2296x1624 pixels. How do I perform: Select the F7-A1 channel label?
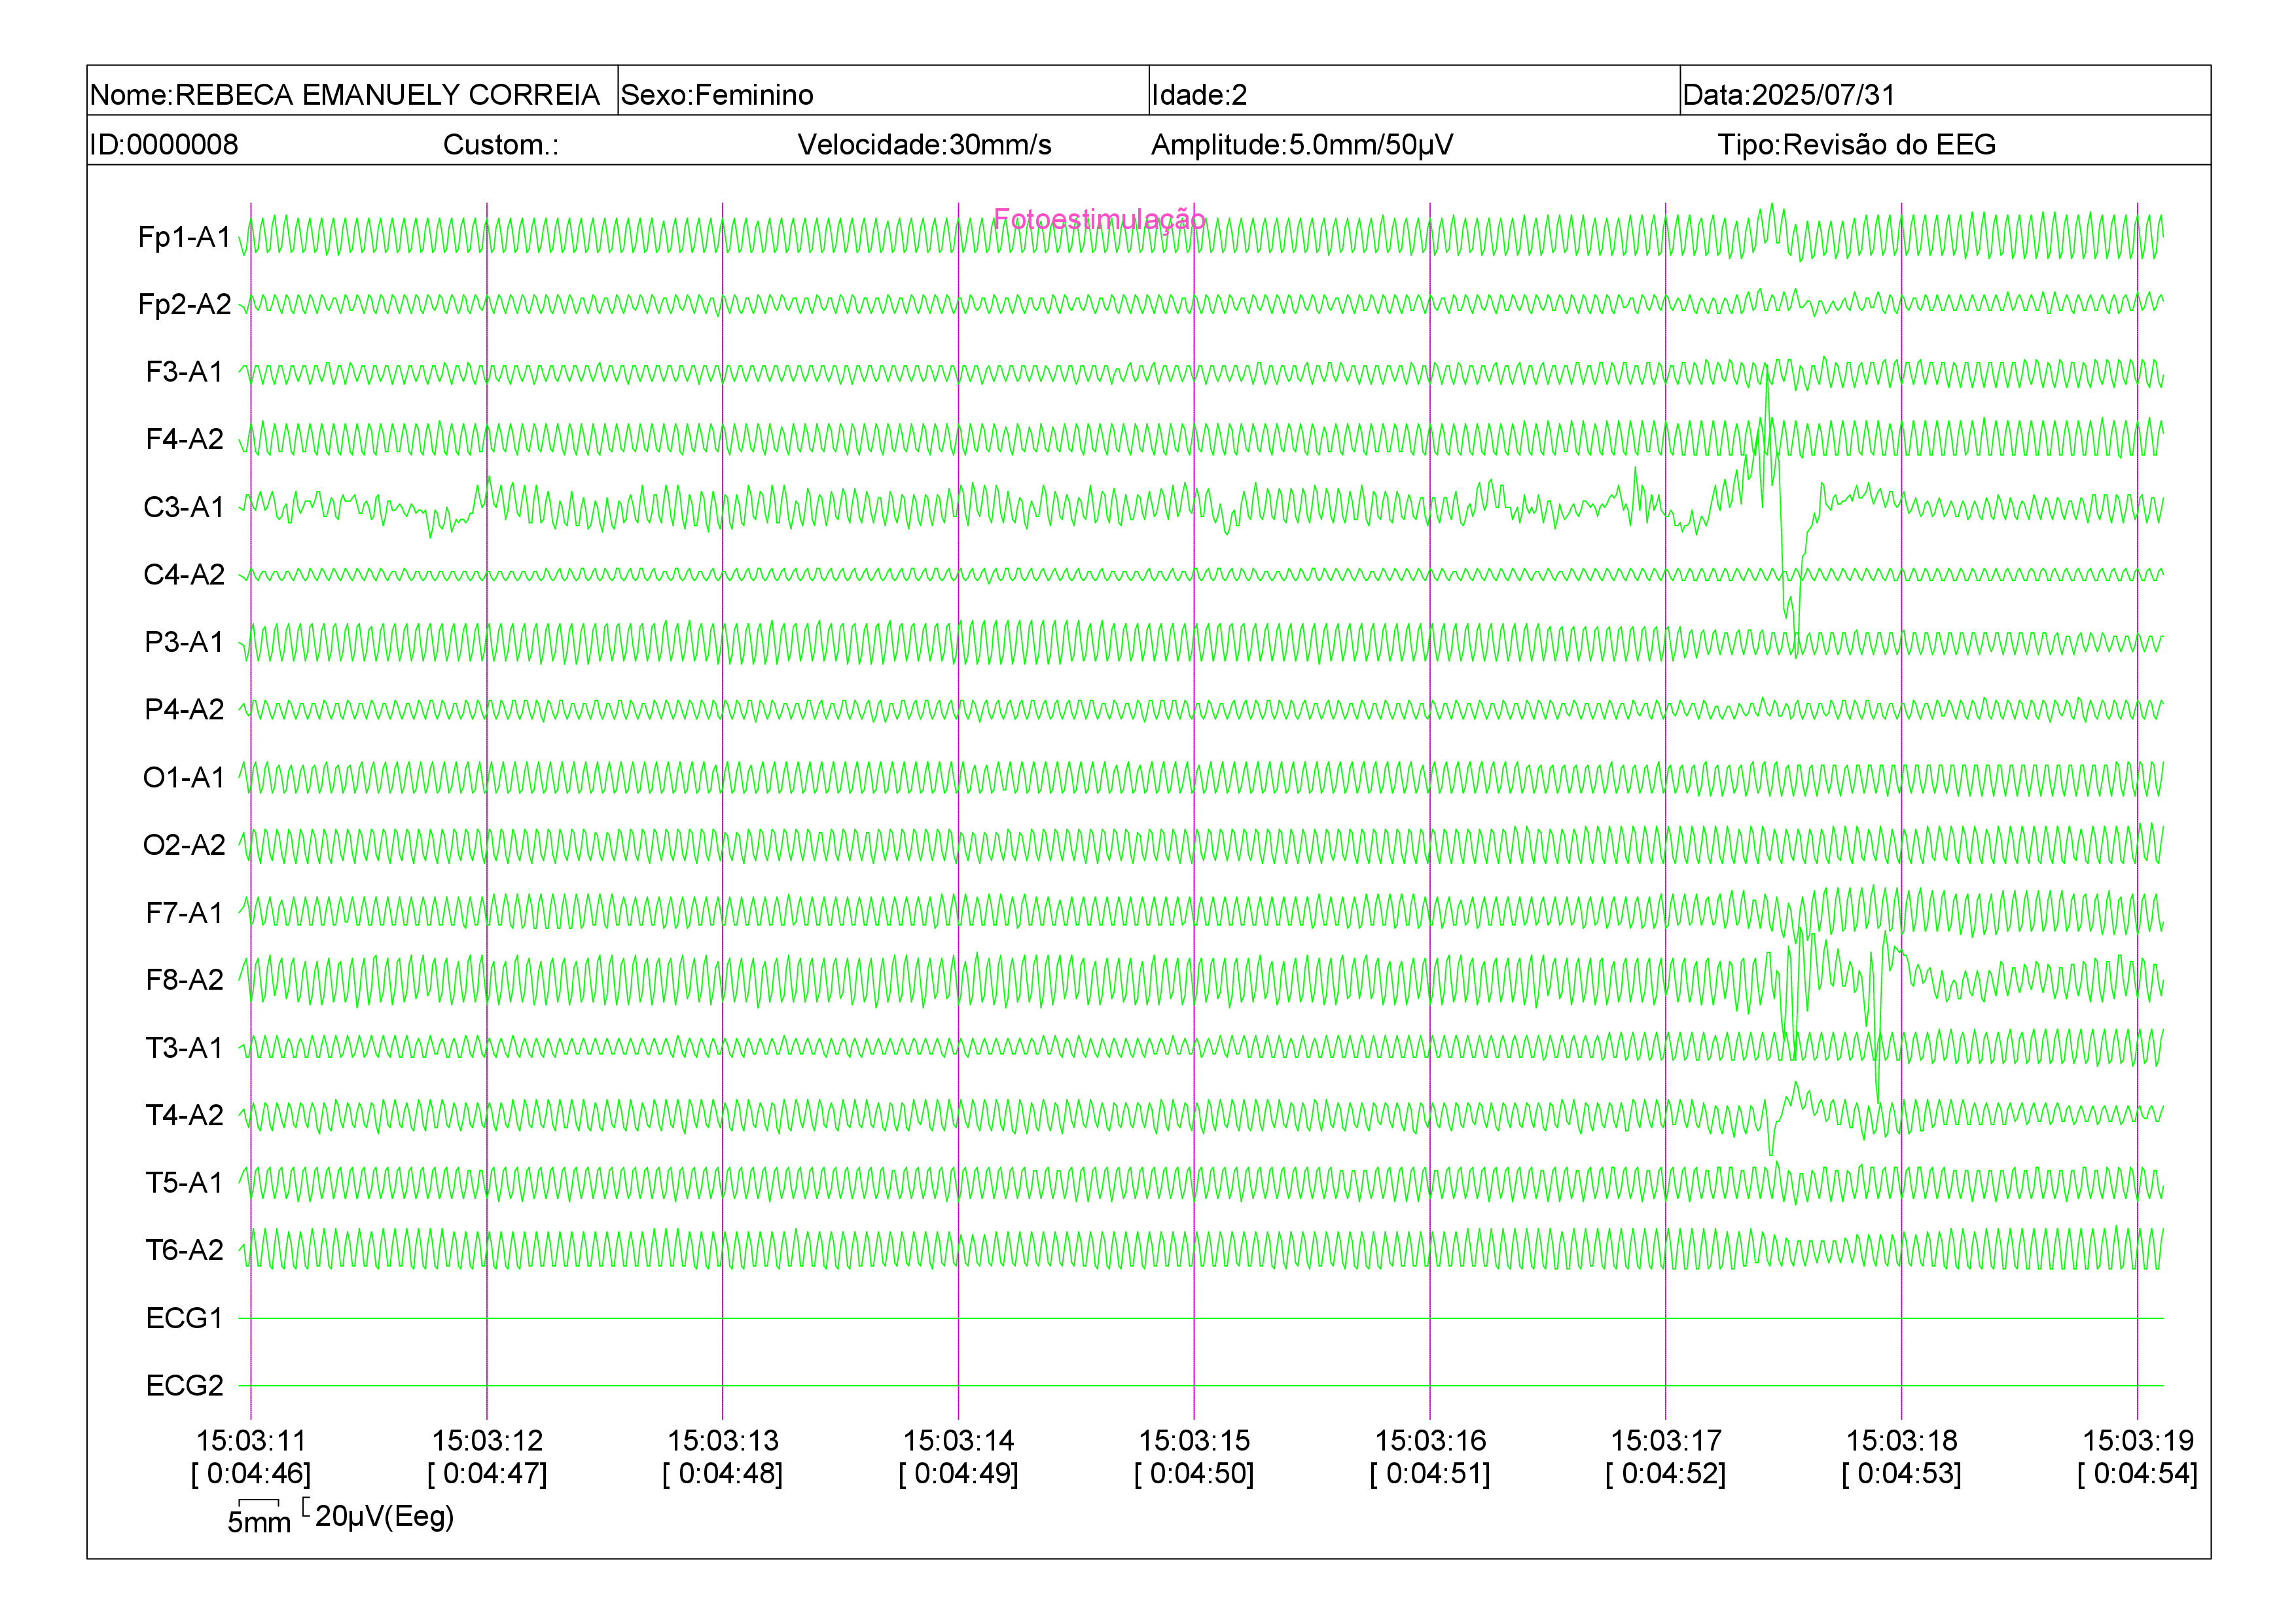pyautogui.click(x=184, y=912)
